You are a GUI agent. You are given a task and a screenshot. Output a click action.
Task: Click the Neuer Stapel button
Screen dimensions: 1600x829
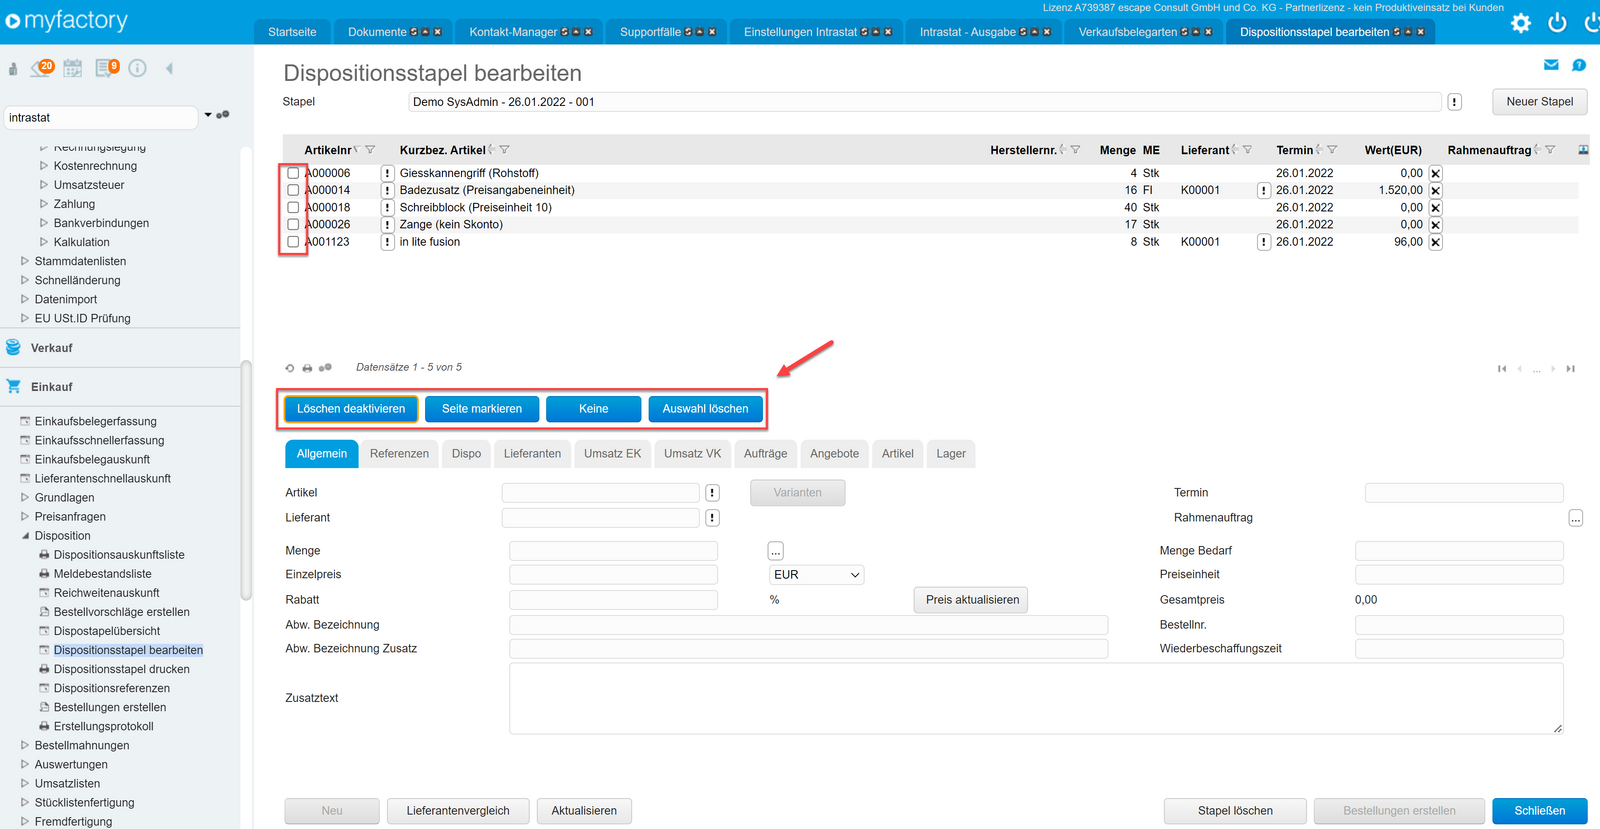point(1540,102)
